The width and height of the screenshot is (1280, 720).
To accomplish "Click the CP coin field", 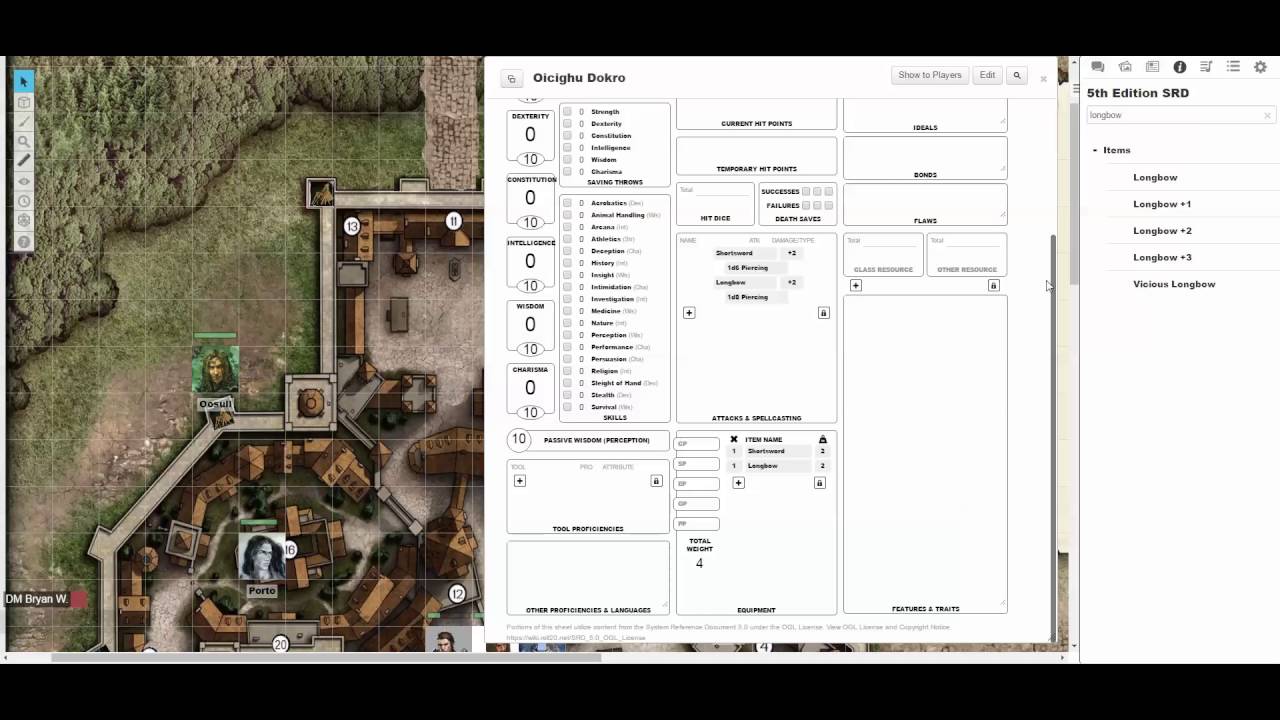I will (697, 444).
